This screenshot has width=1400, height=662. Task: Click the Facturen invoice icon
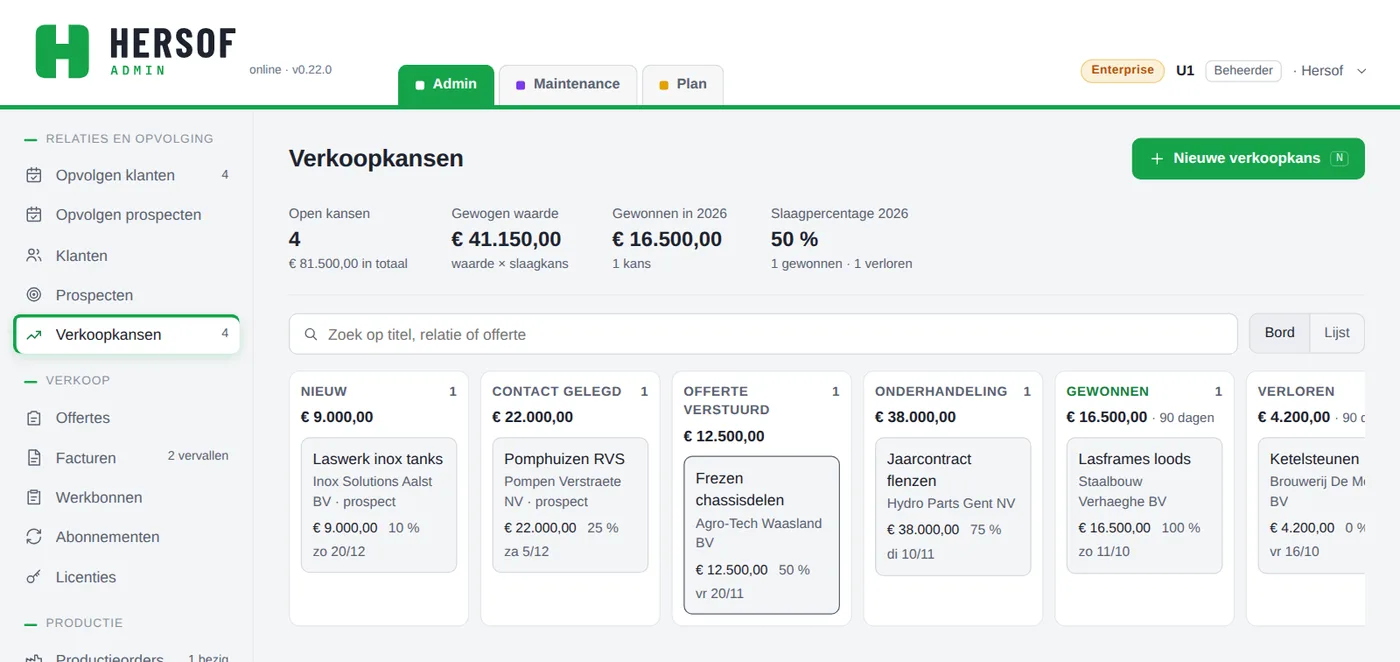(34, 458)
